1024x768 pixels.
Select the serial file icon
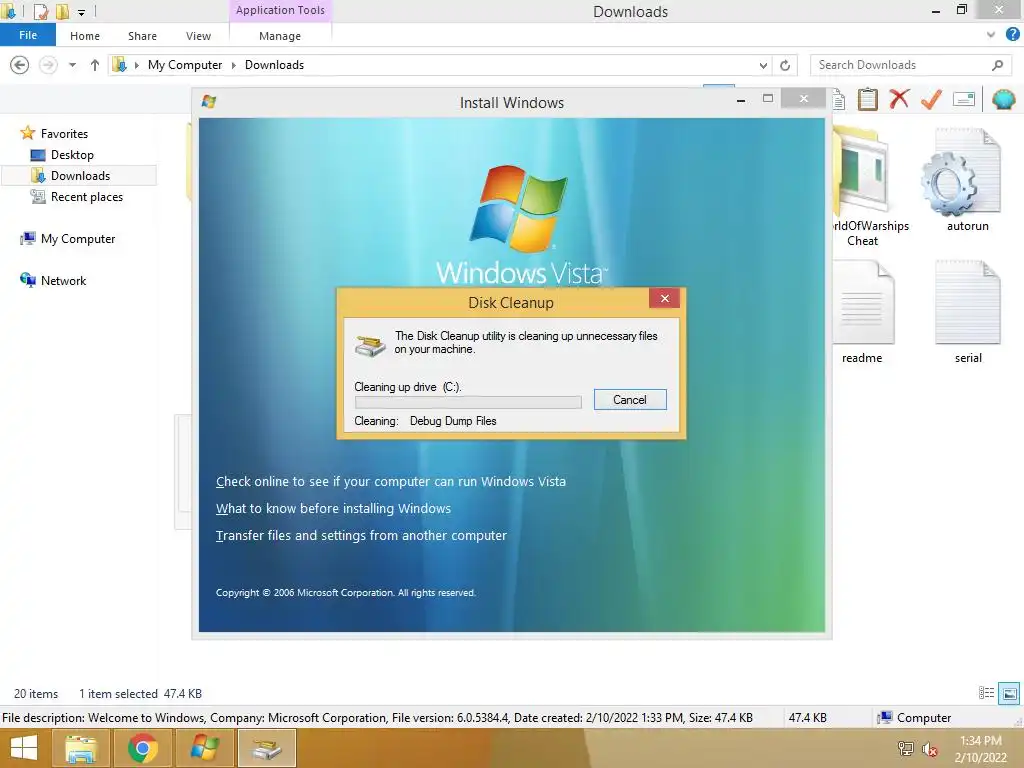(968, 312)
